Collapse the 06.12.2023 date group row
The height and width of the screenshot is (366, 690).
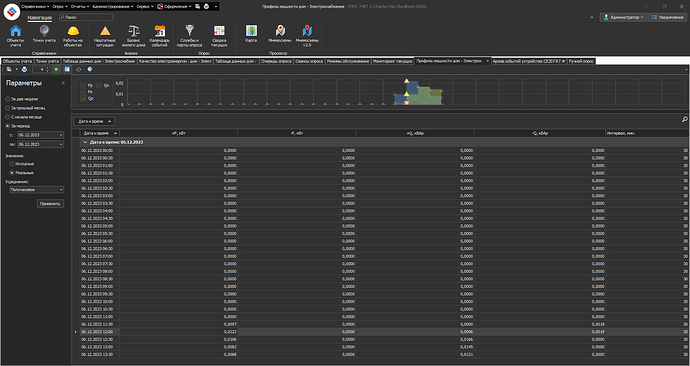point(85,143)
